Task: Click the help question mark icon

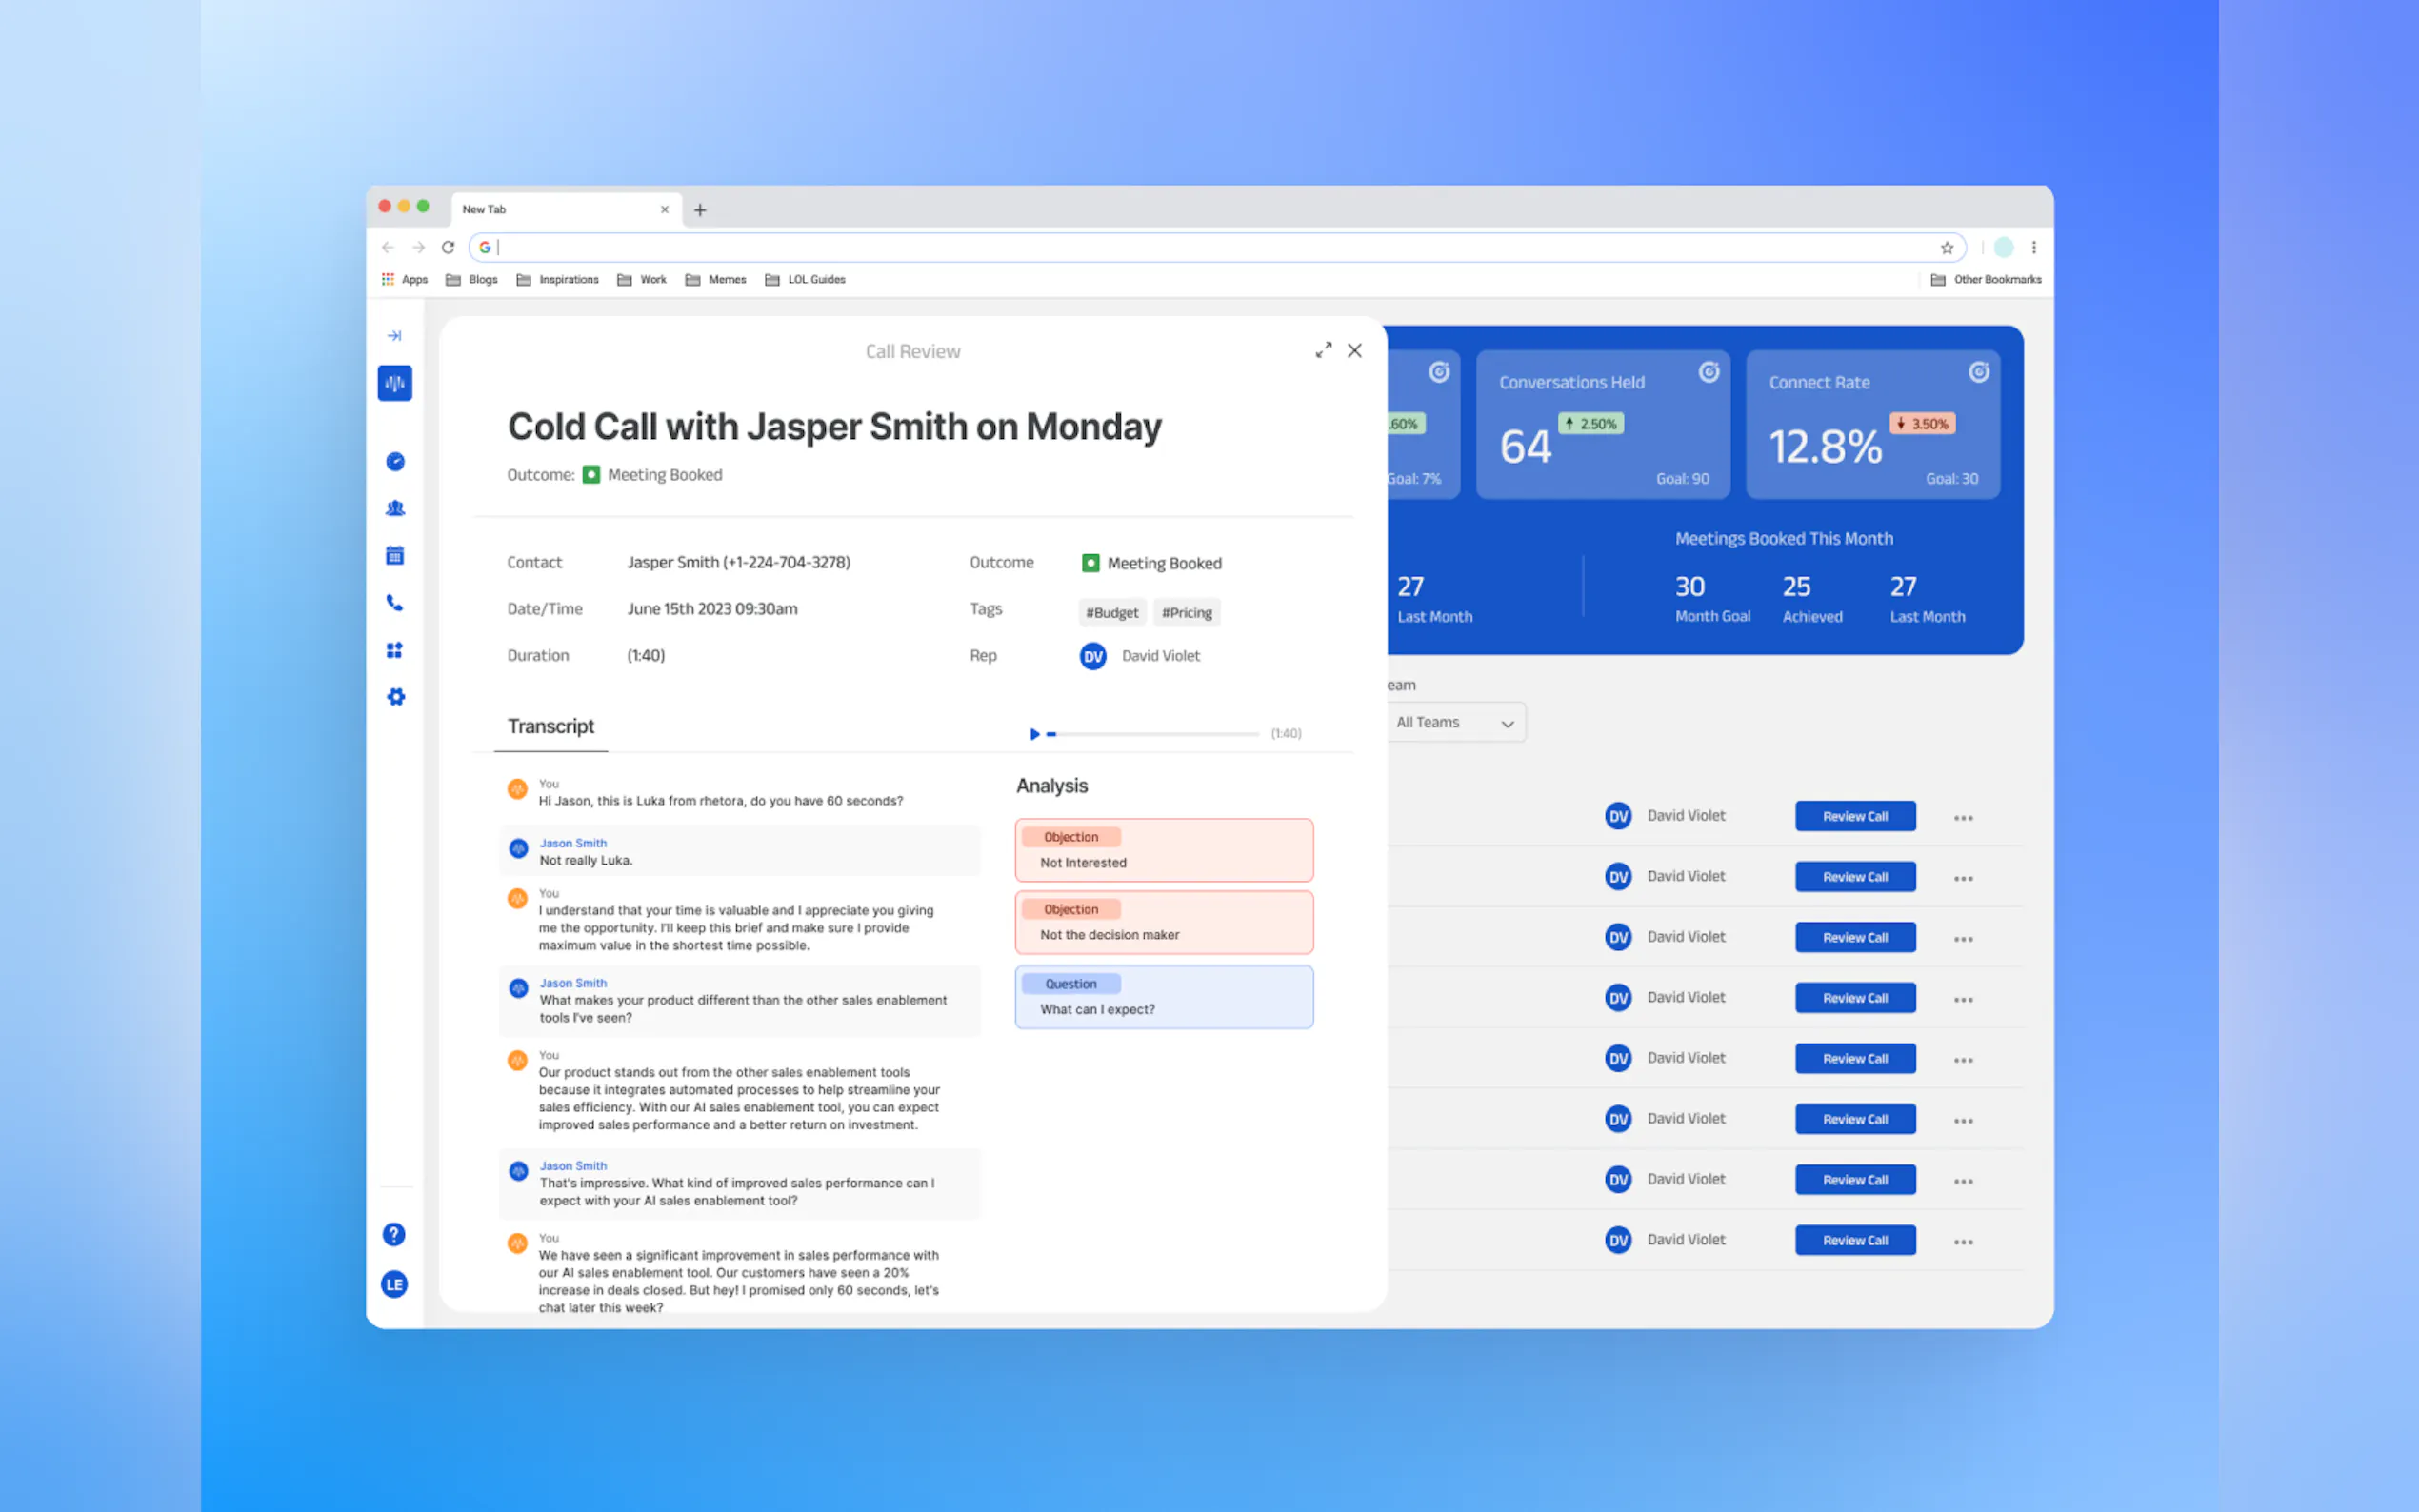Action: tap(394, 1234)
